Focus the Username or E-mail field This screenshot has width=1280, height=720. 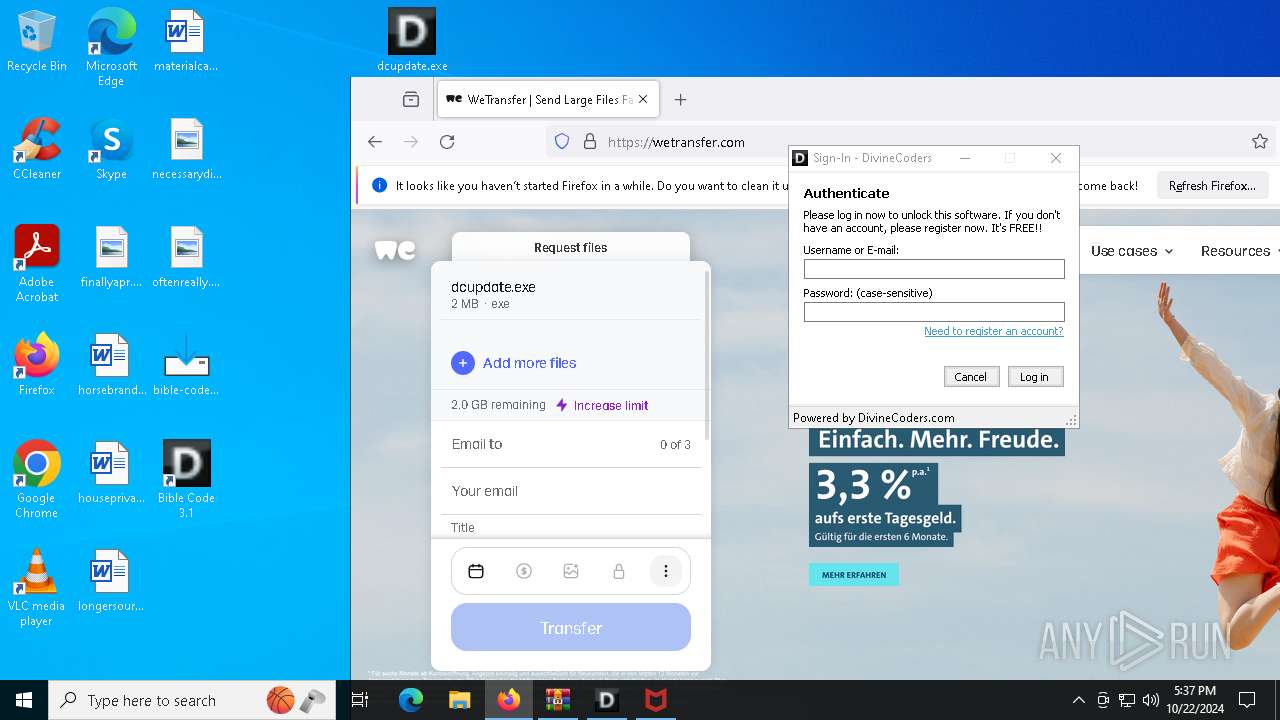934,269
